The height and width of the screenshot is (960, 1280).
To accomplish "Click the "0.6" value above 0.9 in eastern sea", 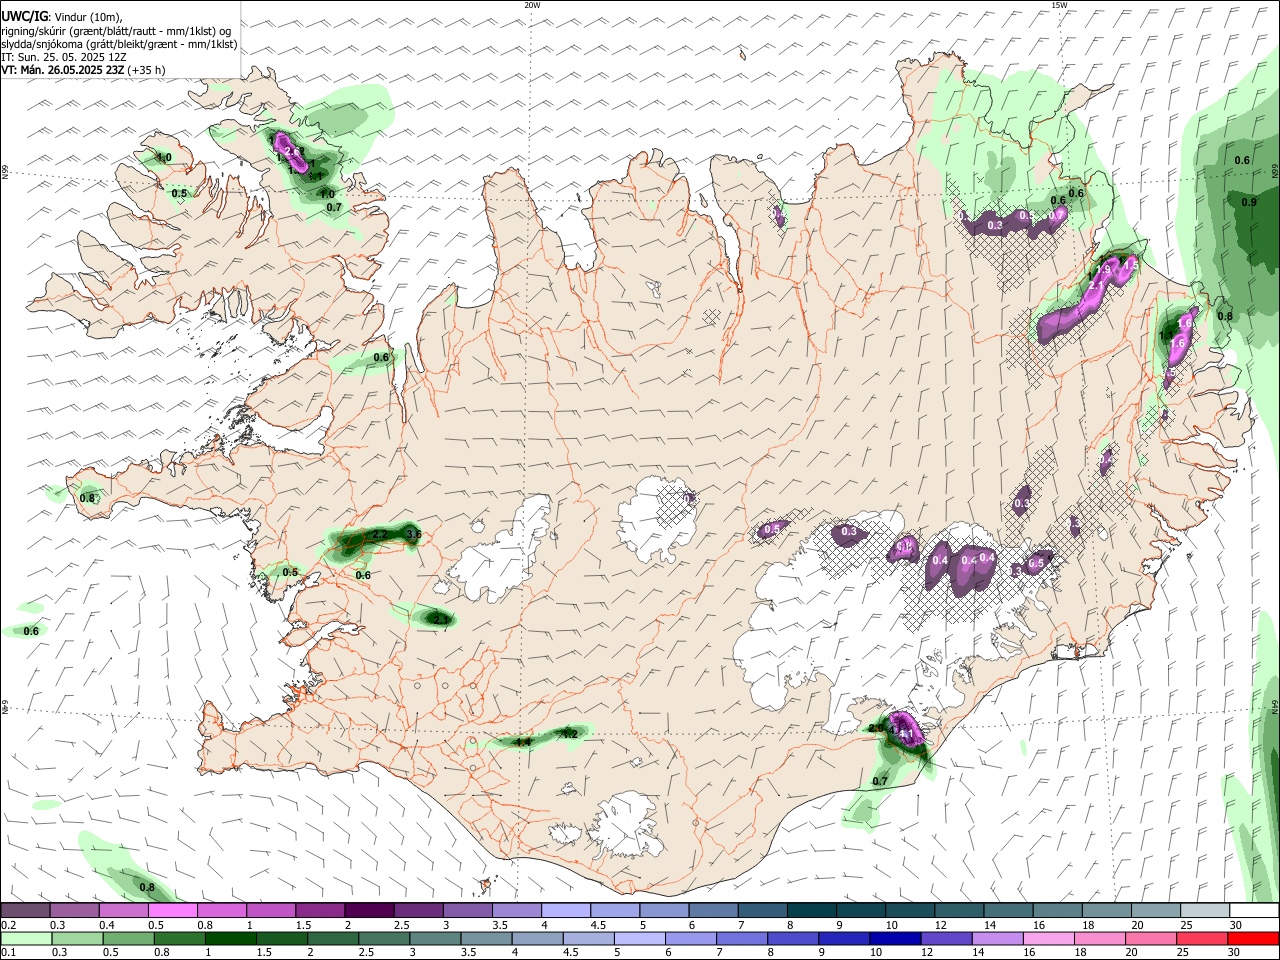I will click(x=1243, y=160).
